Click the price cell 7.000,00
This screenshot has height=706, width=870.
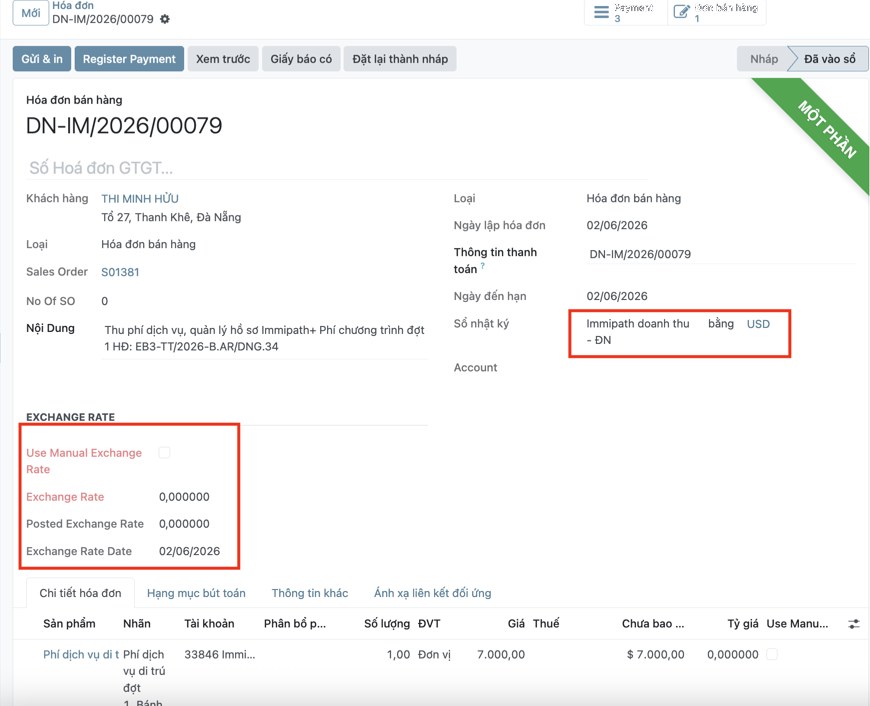(x=500, y=654)
